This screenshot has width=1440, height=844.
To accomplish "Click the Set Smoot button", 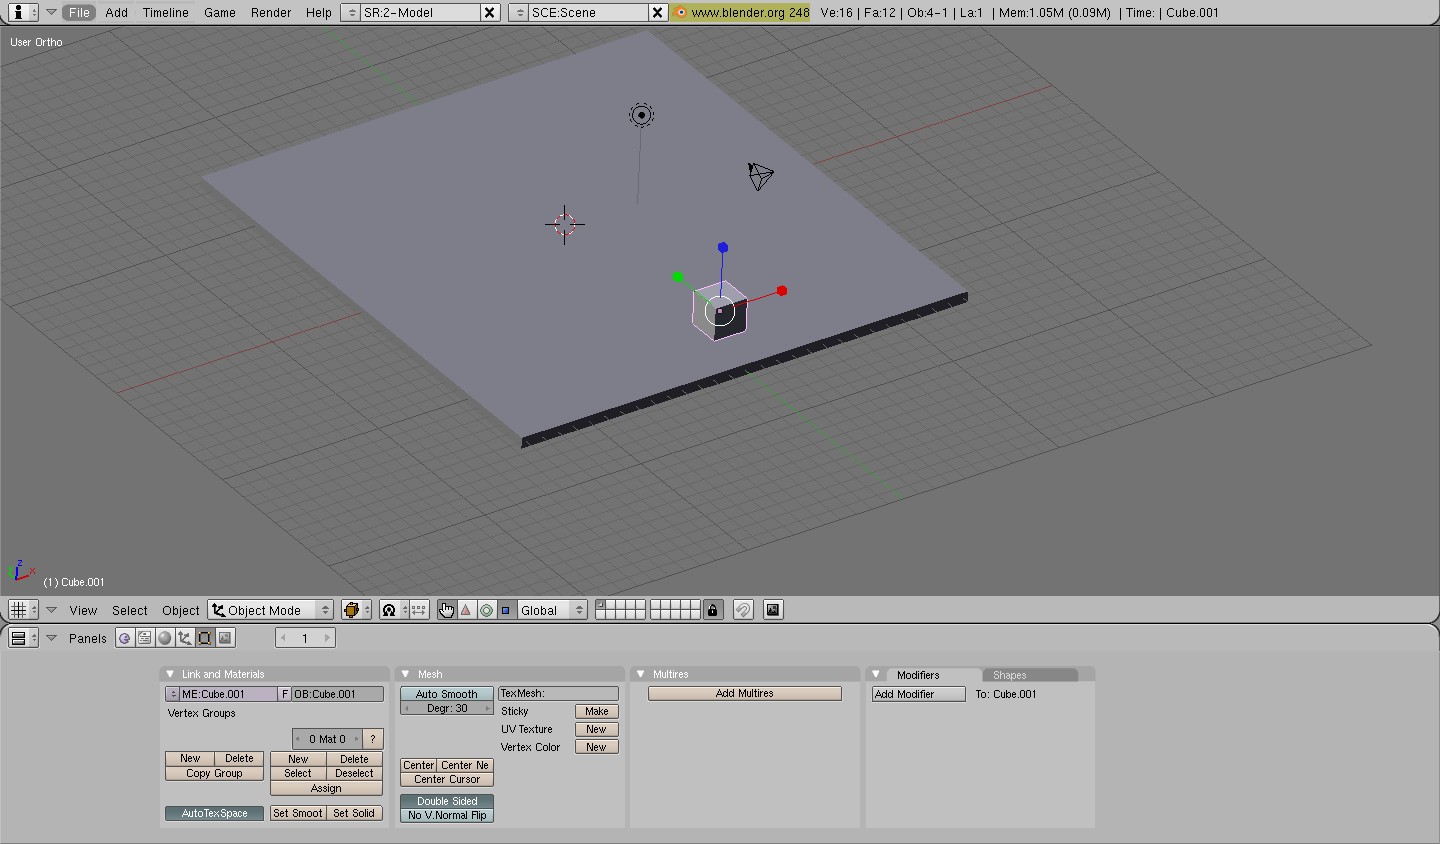I will [298, 813].
